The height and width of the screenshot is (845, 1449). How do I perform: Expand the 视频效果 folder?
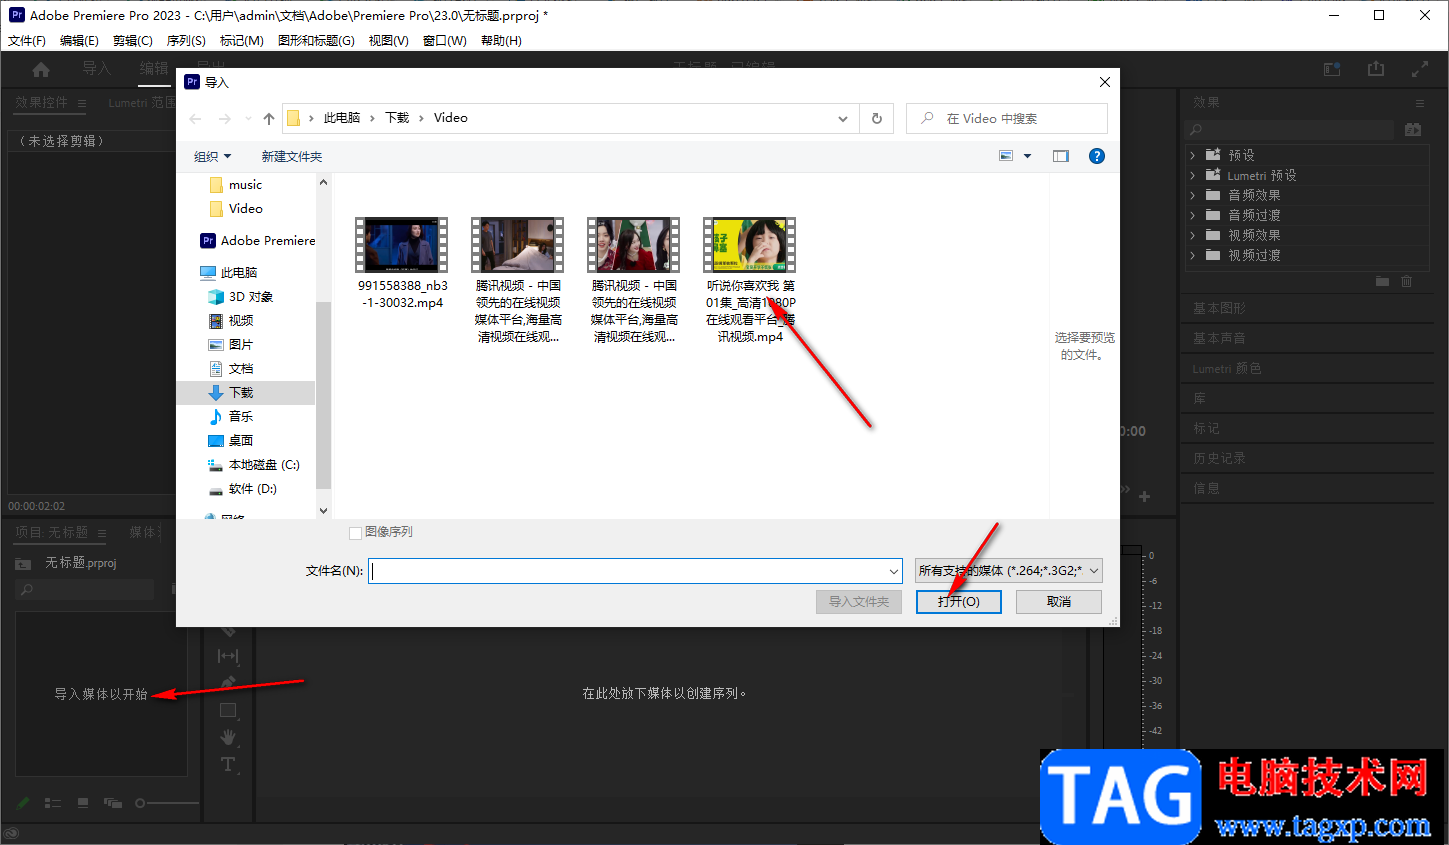point(1193,235)
